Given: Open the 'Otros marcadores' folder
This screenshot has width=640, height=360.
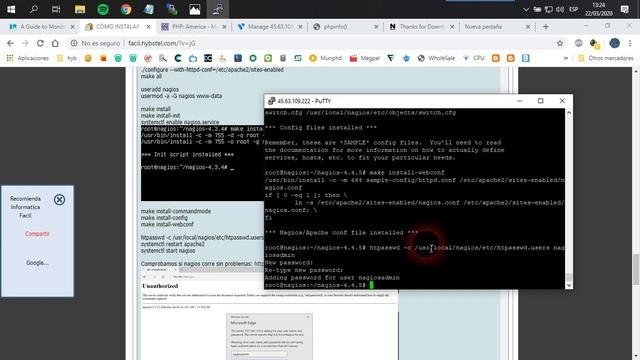Looking at the screenshot, I should pos(606,58).
